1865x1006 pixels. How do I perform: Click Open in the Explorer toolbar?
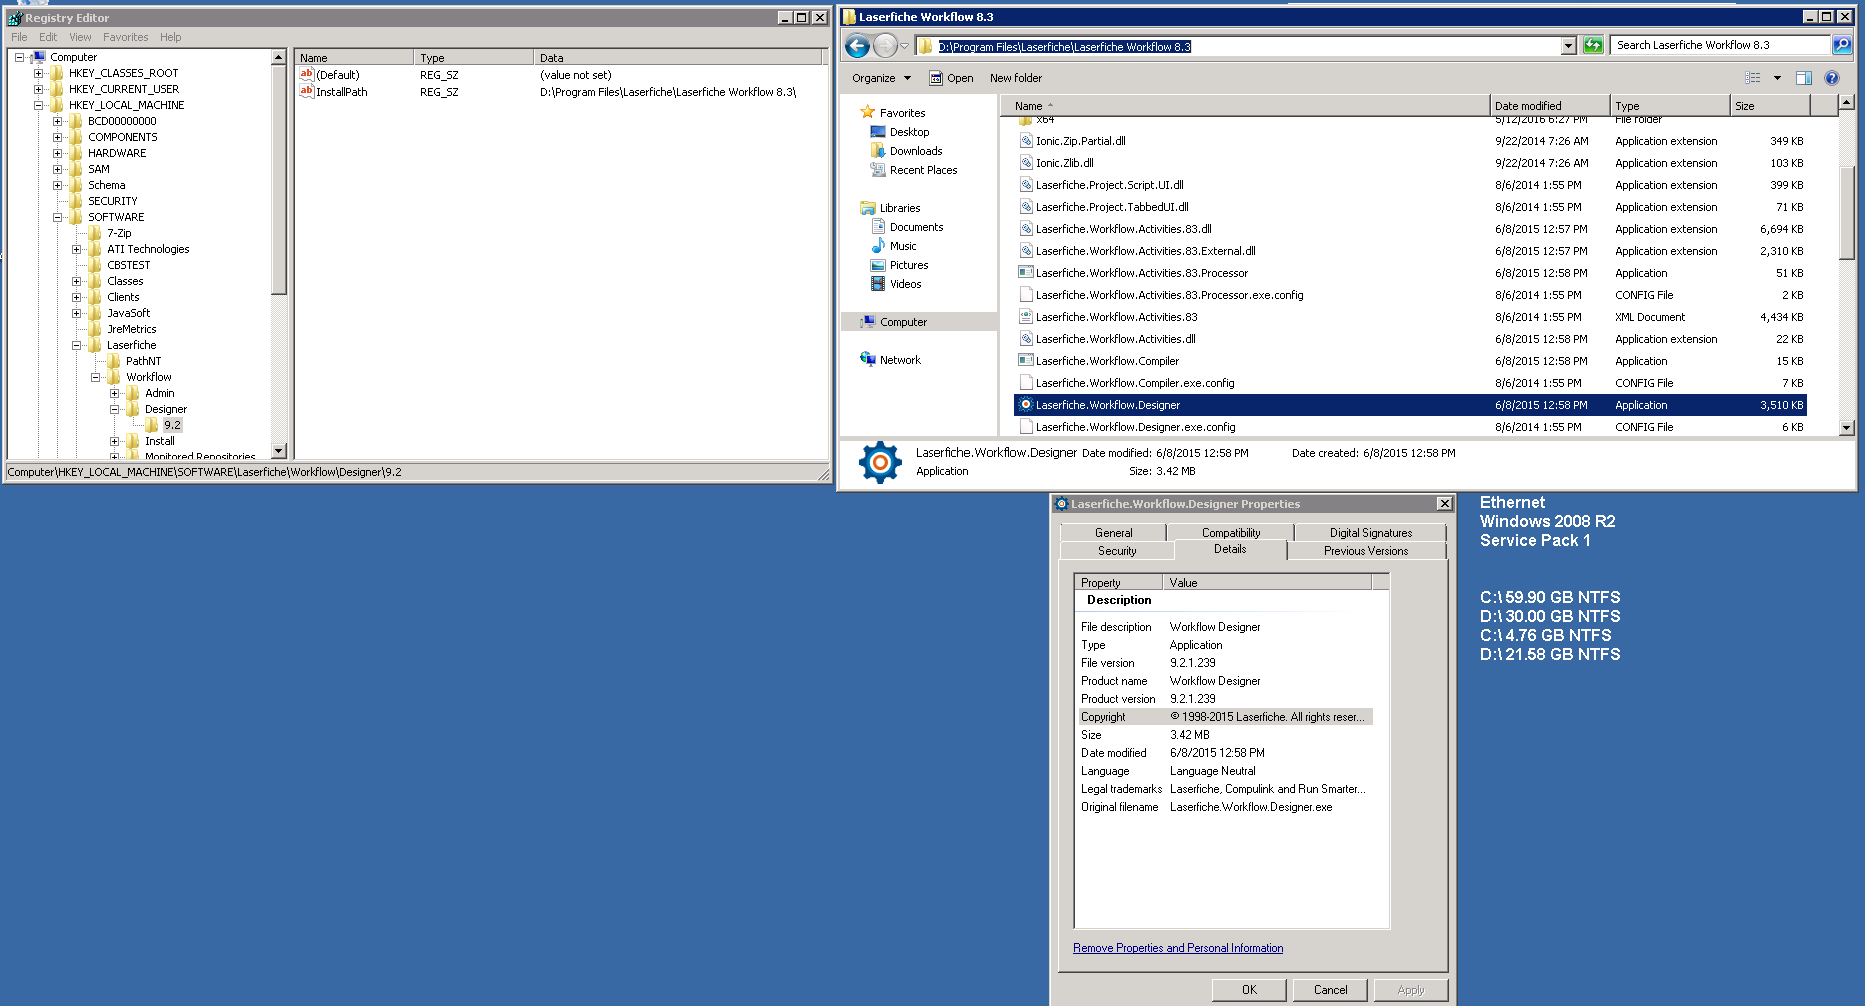pyautogui.click(x=951, y=78)
